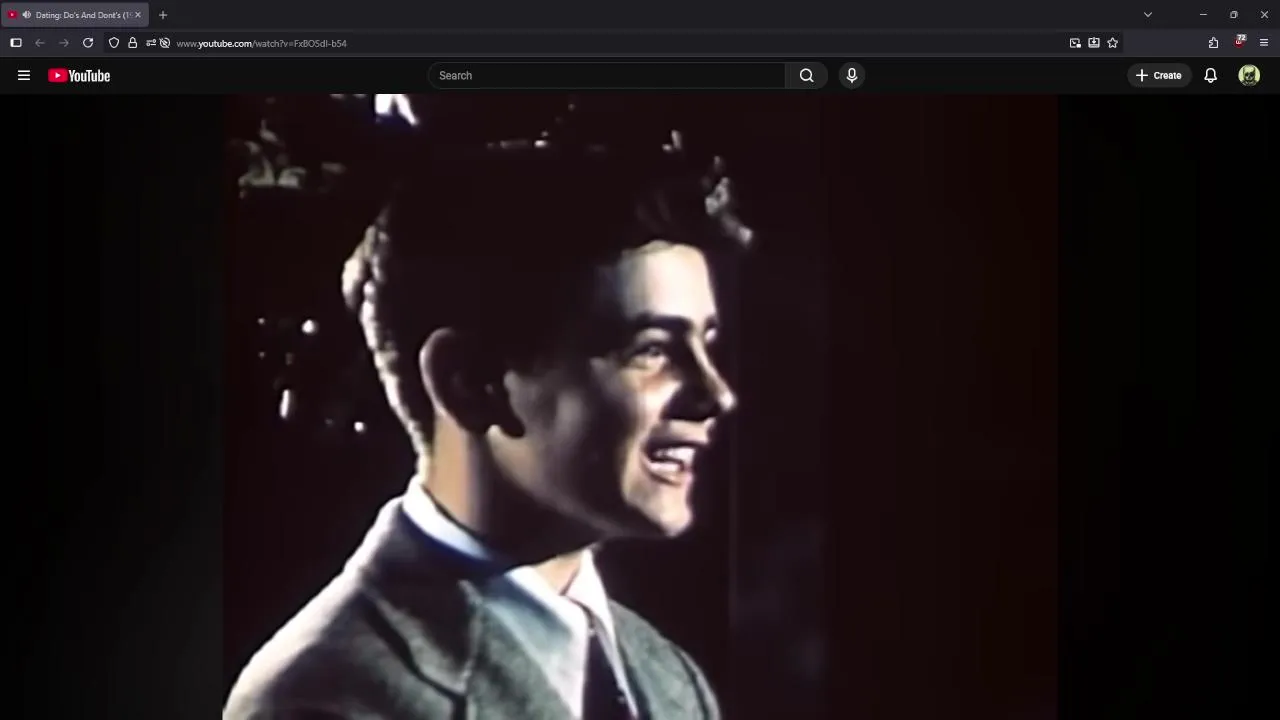Viewport: 1280px width, 720px height.
Task: Mute the tab via speaker icon
Action: [26, 15]
